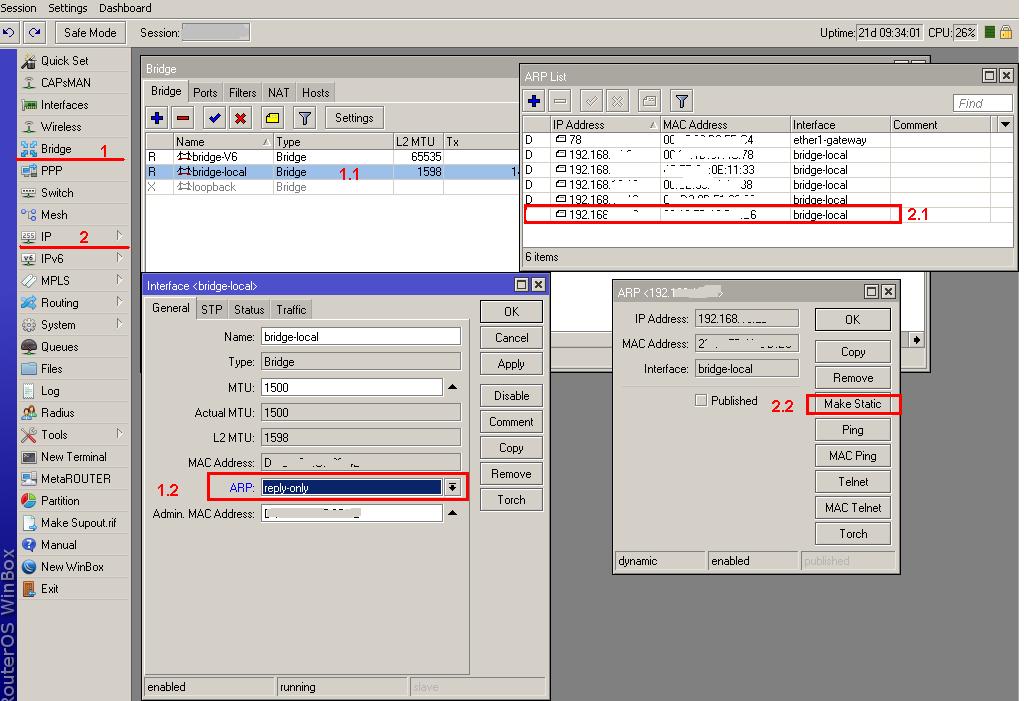Click the red minus Remove icon in Bridge toolbar

point(183,118)
